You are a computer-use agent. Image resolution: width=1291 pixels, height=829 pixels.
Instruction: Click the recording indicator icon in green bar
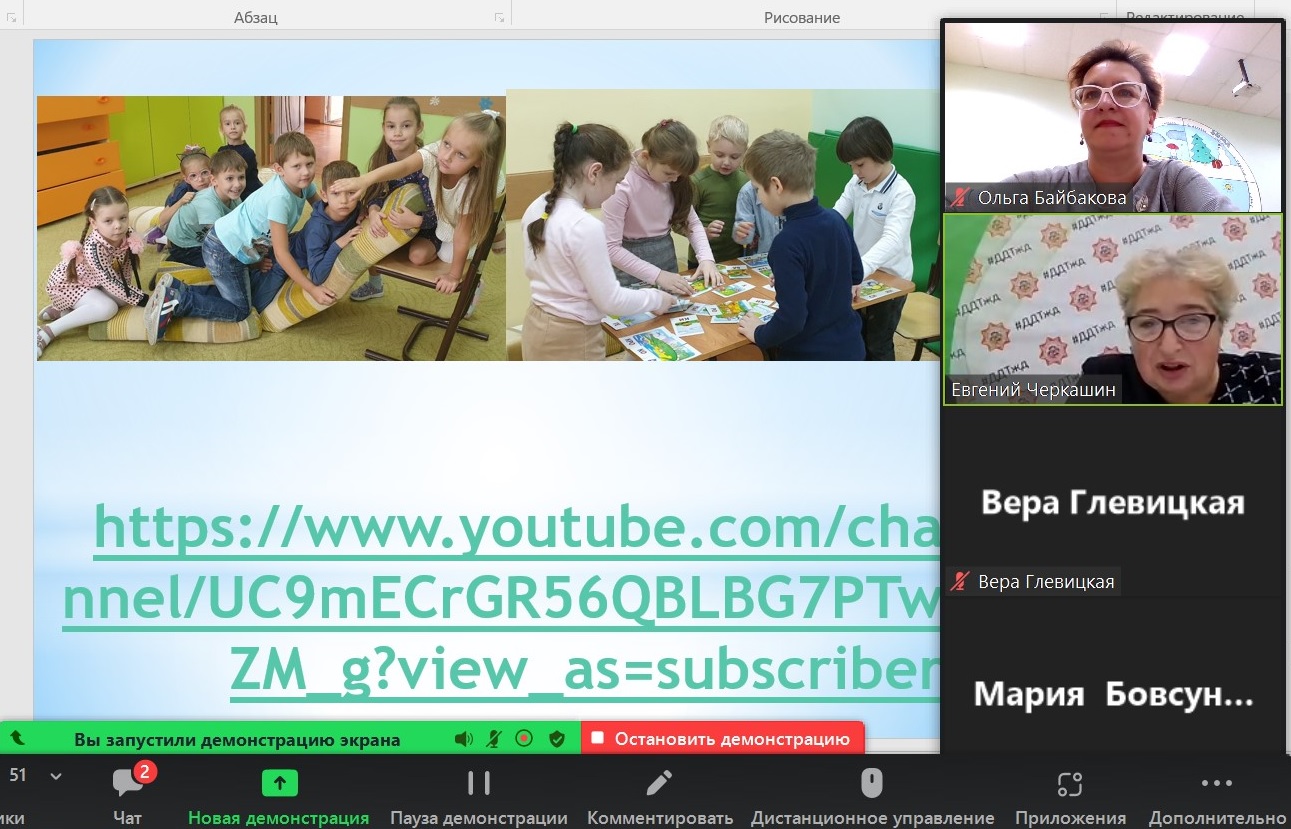tap(524, 739)
